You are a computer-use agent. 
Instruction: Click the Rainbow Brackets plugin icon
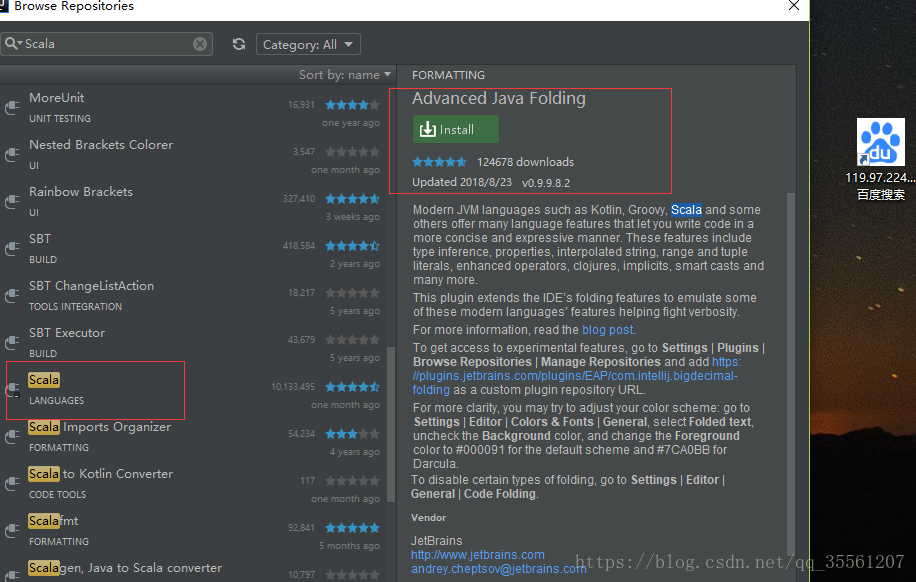[x=12, y=202]
